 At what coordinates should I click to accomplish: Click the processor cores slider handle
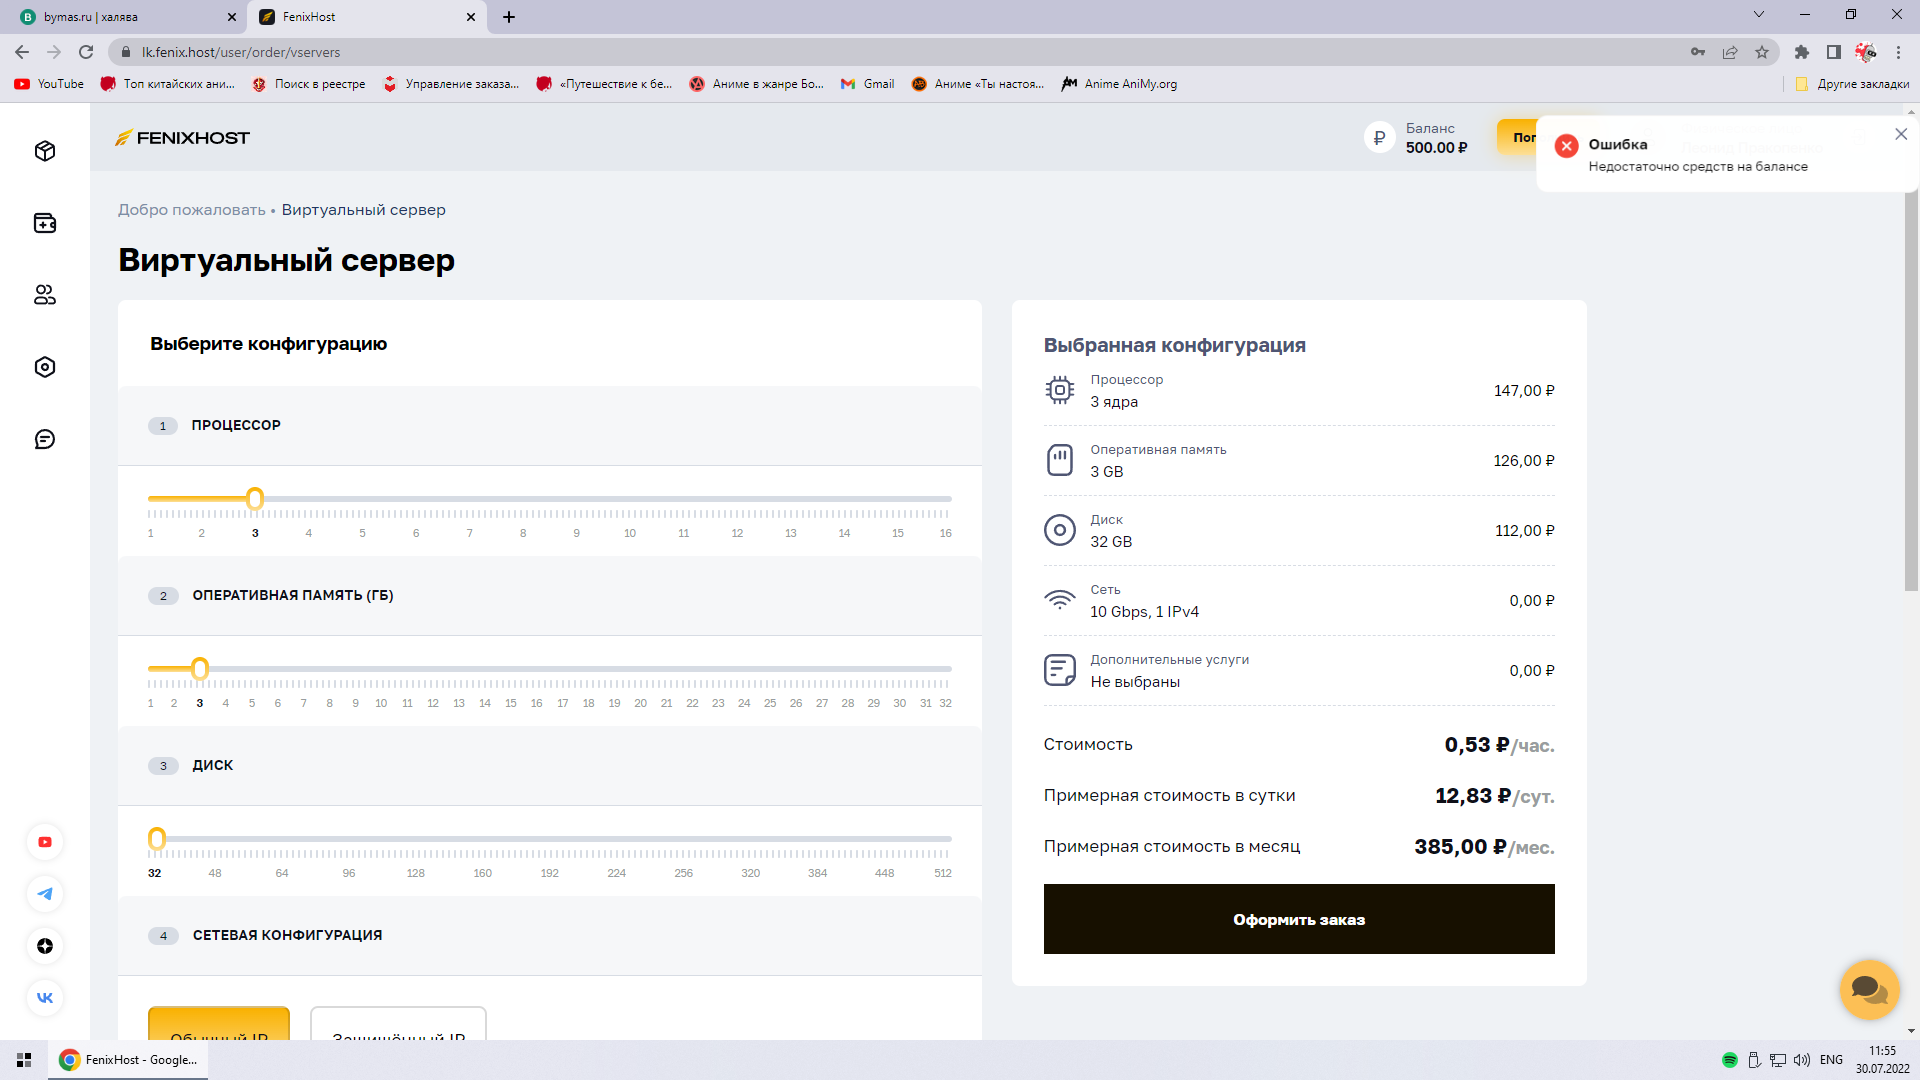click(255, 498)
